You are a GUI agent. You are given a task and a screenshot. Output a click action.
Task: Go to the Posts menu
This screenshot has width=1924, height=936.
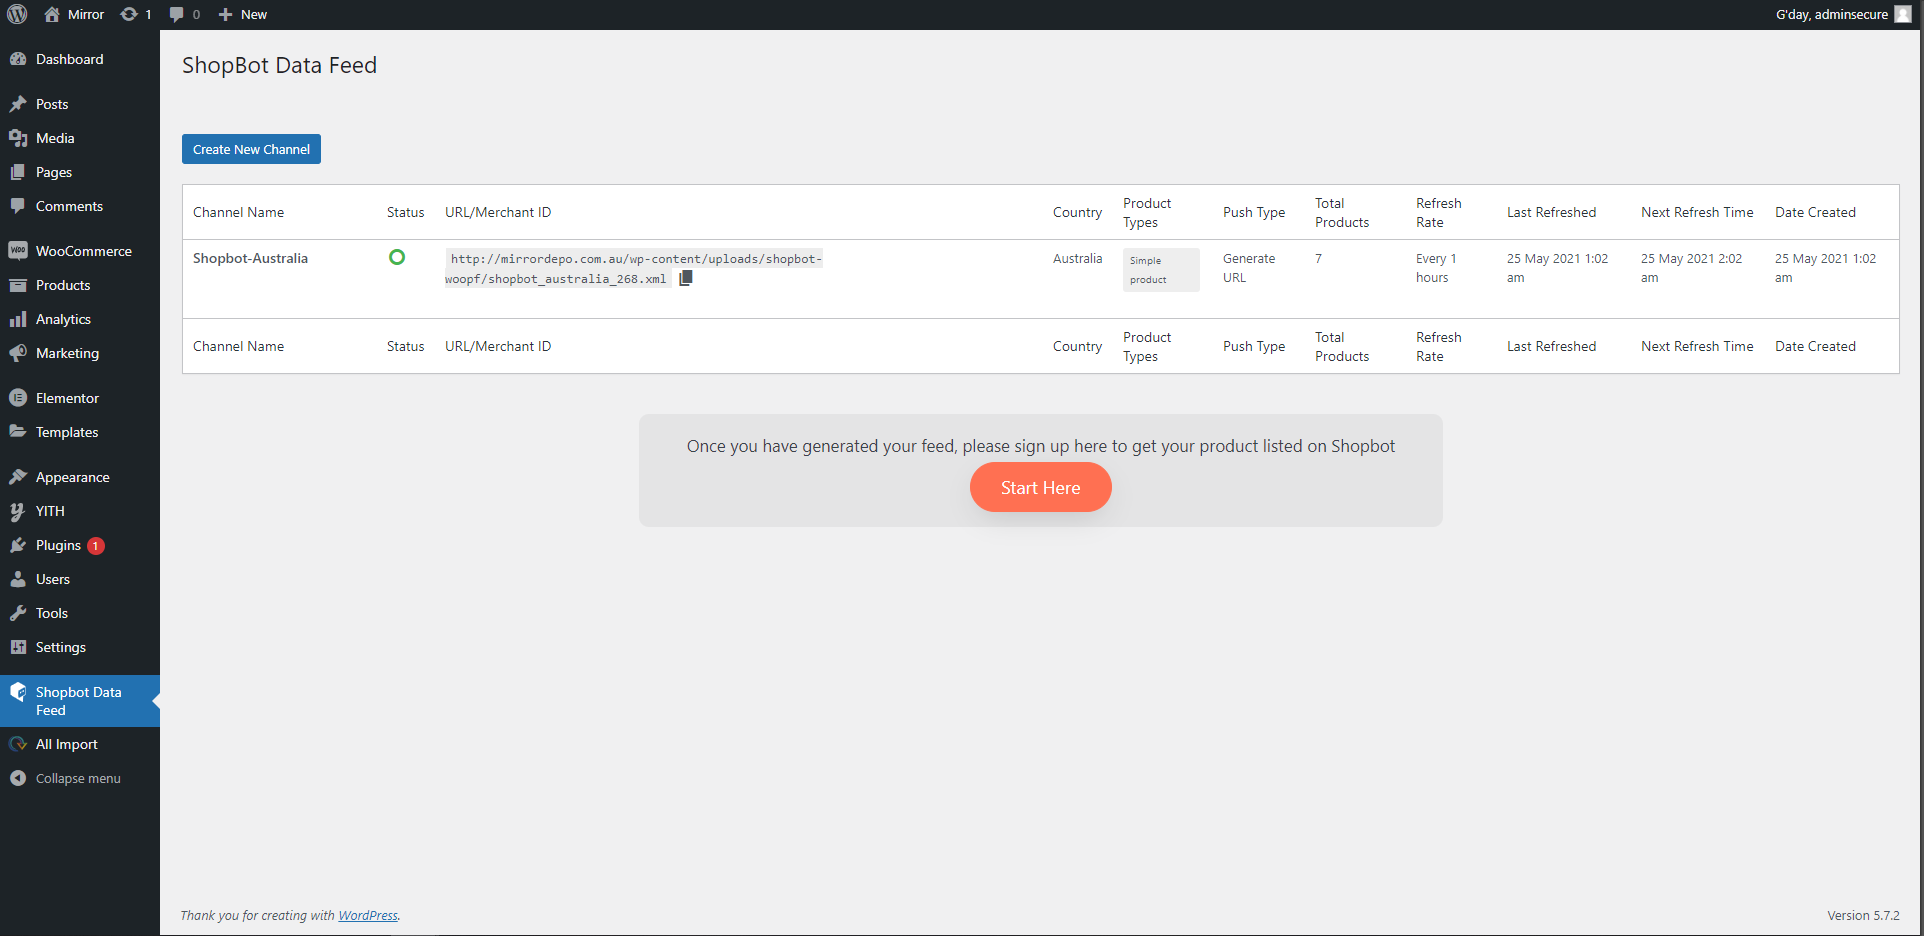point(80,104)
